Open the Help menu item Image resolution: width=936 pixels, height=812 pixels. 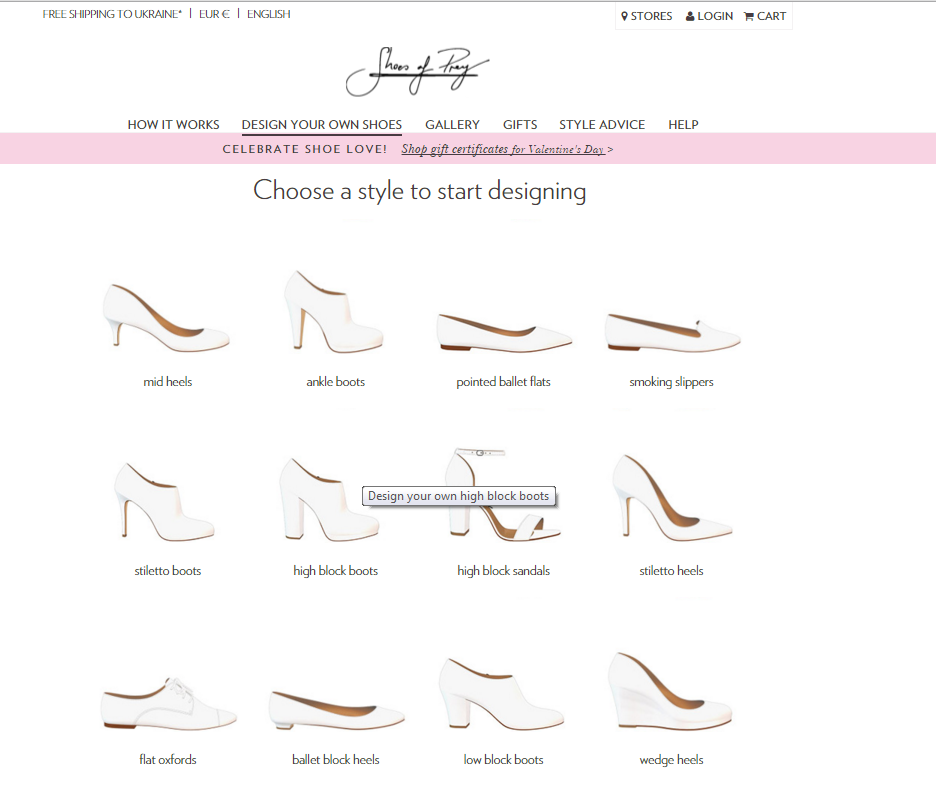coord(683,124)
